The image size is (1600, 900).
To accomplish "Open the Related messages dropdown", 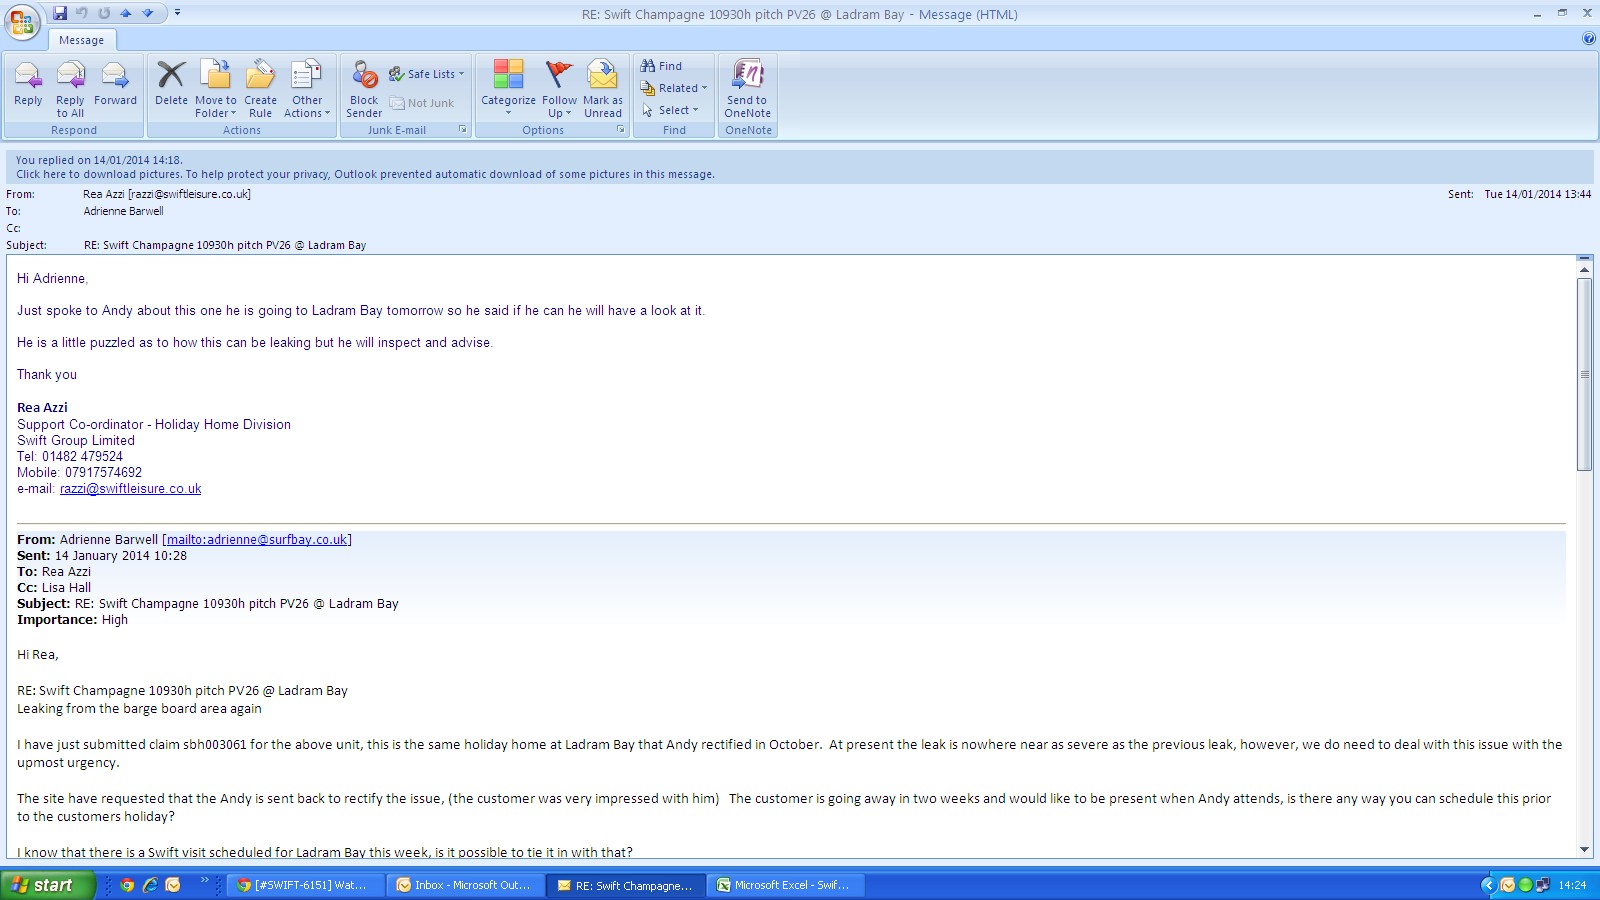I will click(674, 88).
